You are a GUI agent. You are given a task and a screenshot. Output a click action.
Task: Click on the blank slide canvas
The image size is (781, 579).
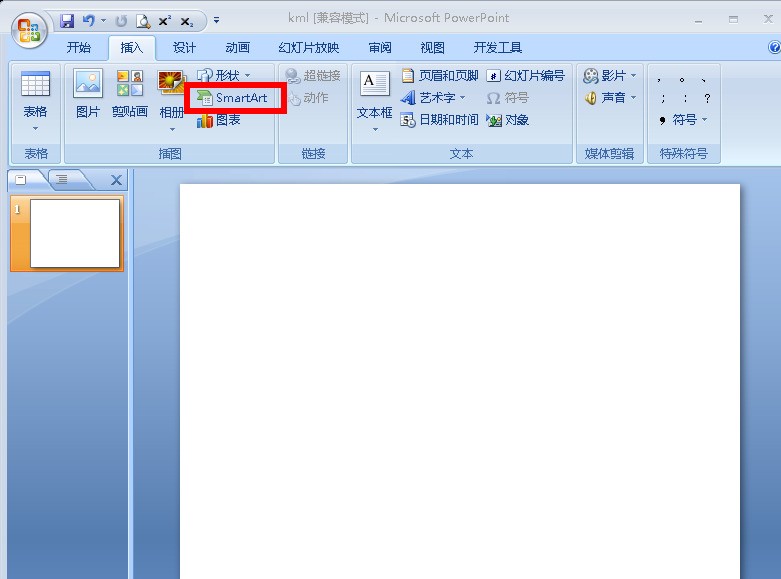pos(460,381)
